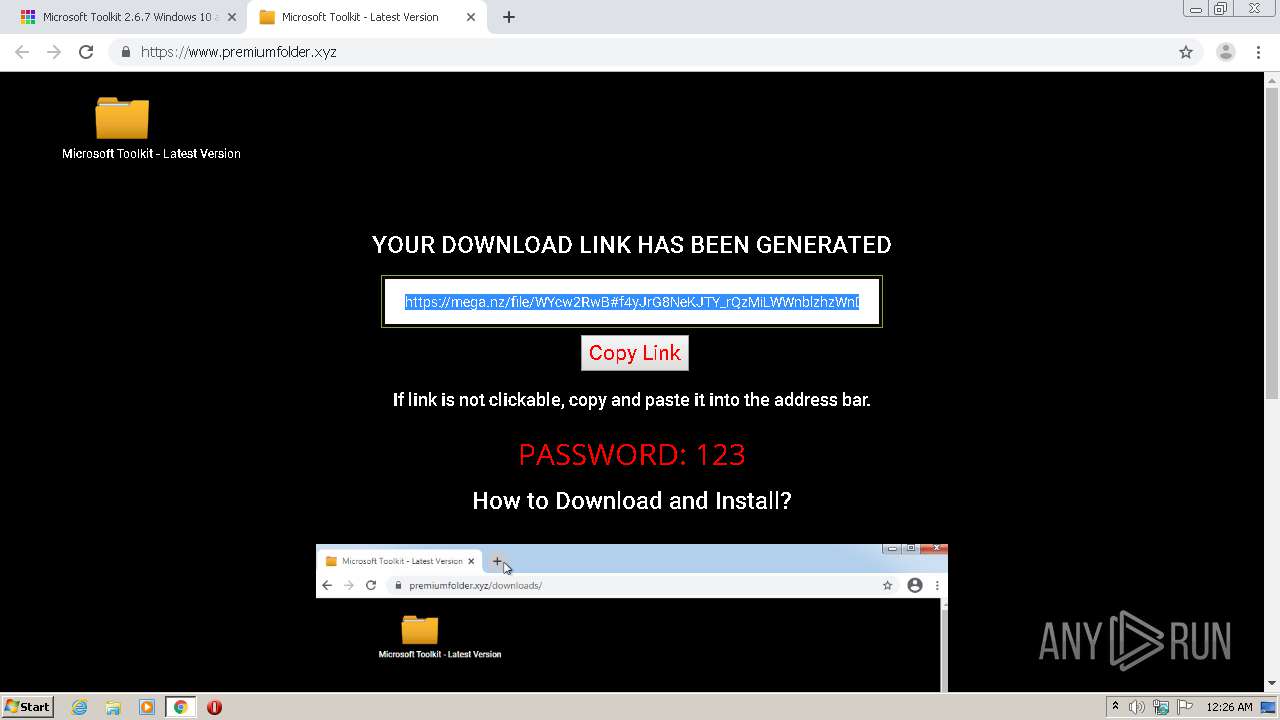Open a new browser tab
1280x720 pixels.
[509, 17]
